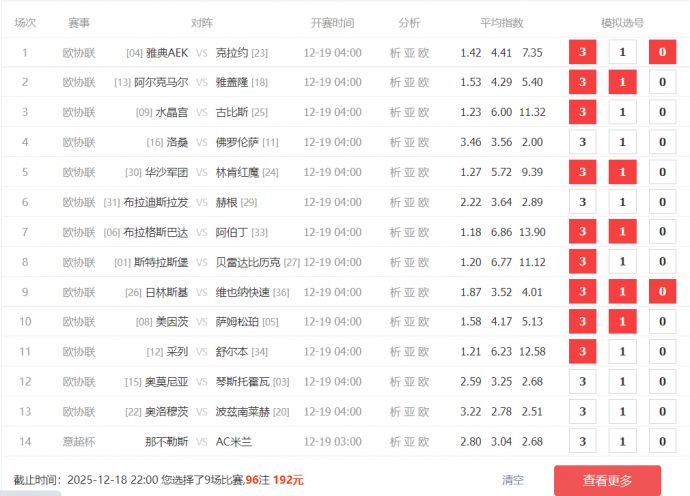Select '0' away win for 水晶宫 match
The image size is (690, 496).
coord(662,112)
